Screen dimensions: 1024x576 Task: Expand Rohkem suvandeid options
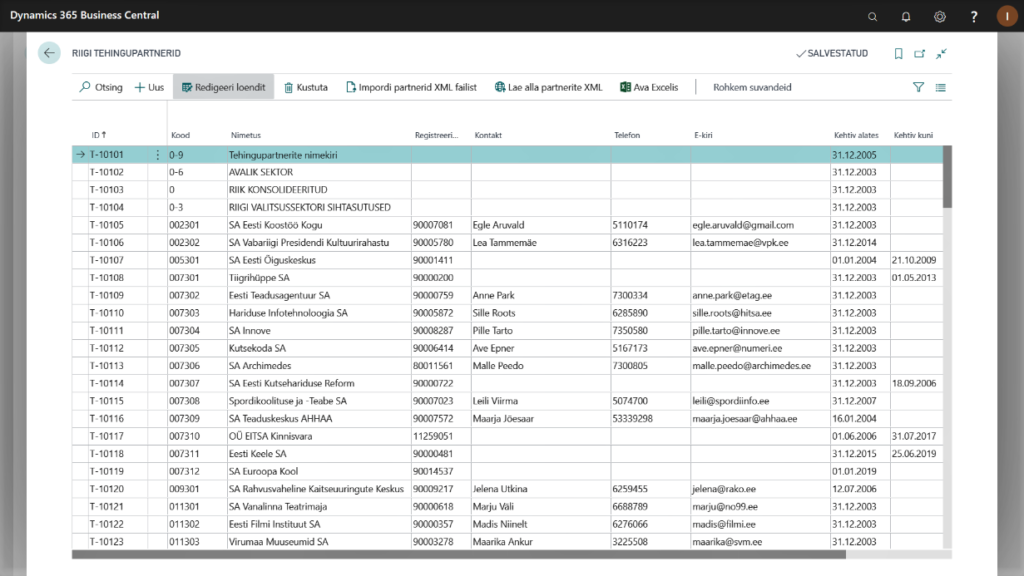coord(752,87)
